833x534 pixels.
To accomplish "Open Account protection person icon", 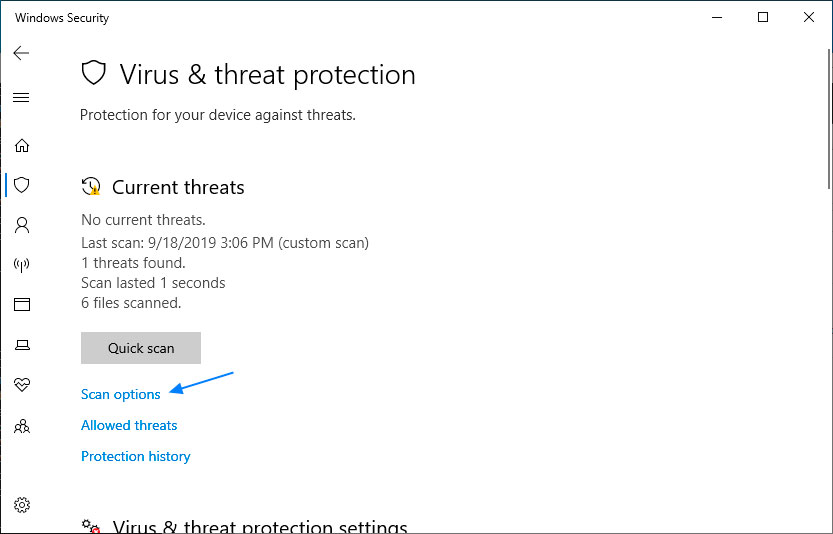I will (21, 225).
